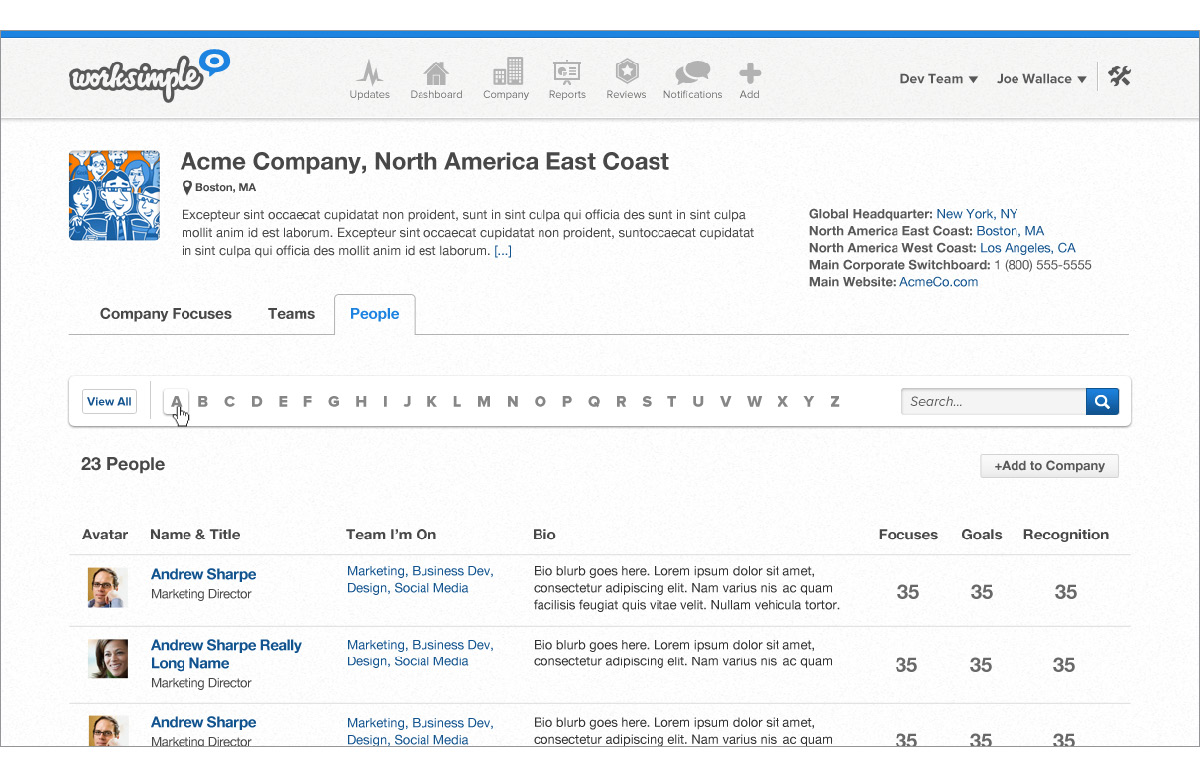Open the Updates pulse icon
This screenshot has height=777, width=1200.
tap(369, 74)
